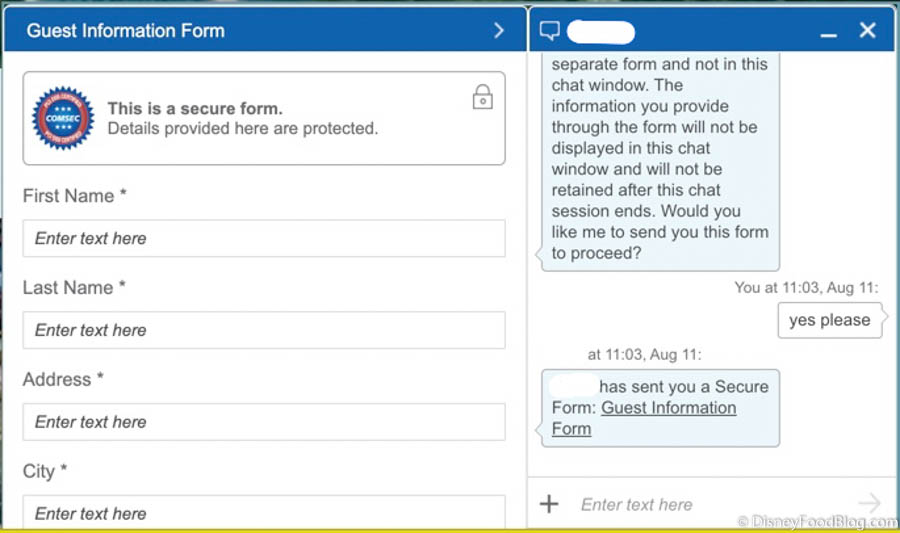Click the Guest Information Form header title
Screen dimensions: 900x533
(x=126, y=31)
